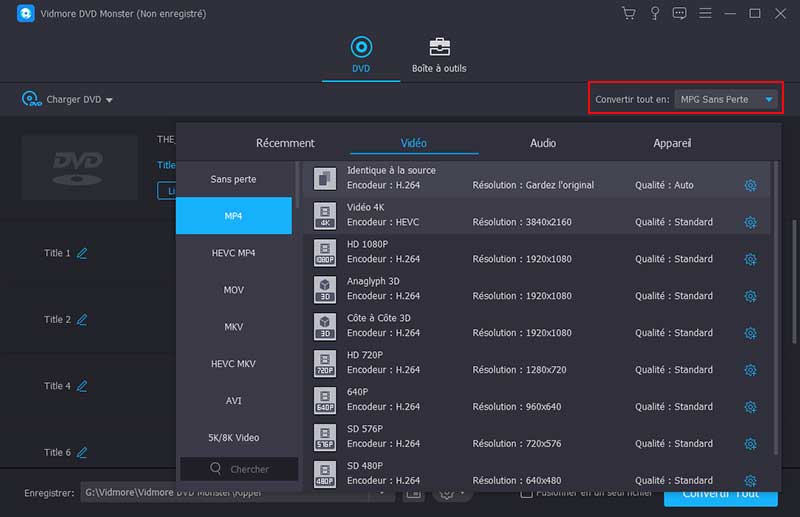
Task: Expand the Charger DVD dropdown arrow
Action: point(109,100)
